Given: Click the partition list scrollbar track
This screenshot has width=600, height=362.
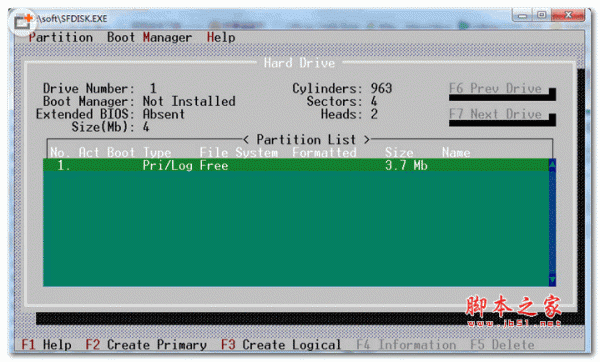Looking at the screenshot, I should (x=552, y=222).
